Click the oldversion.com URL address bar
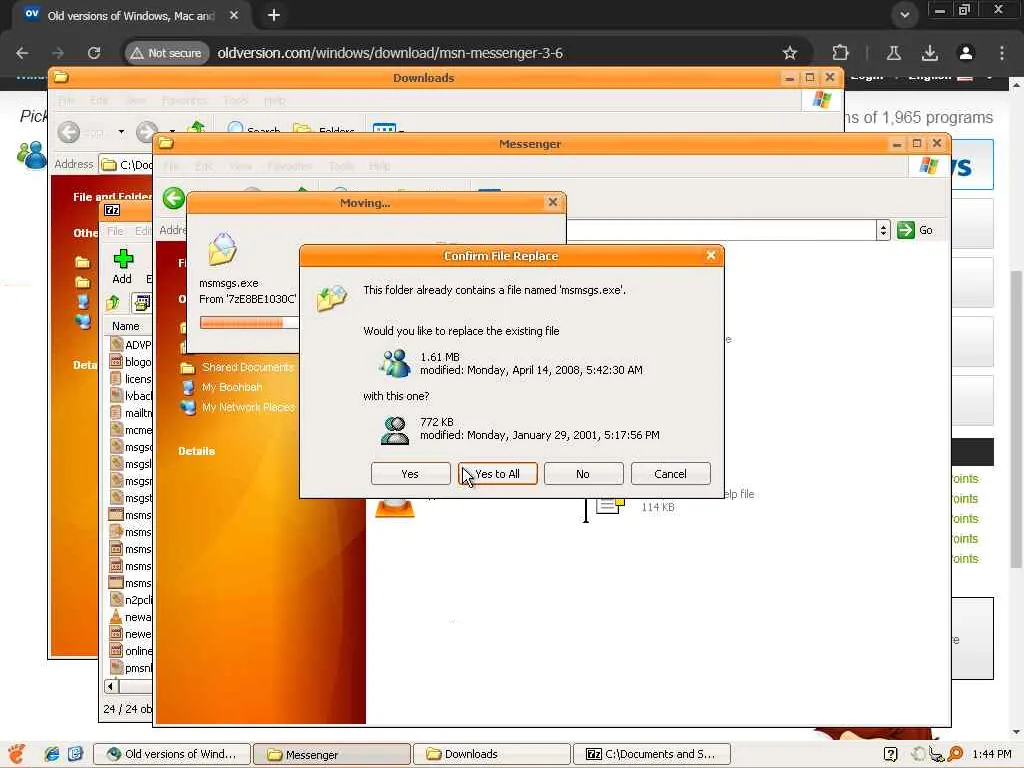This screenshot has width=1024, height=768. pyautogui.click(x=390, y=53)
